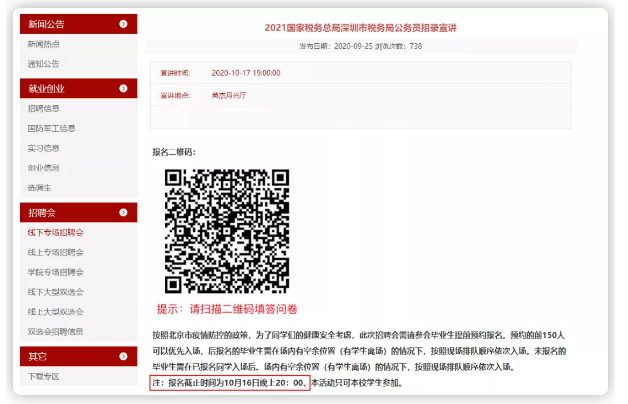This screenshot has height=404, width=628.
Task: Expand the 就业创业 section arrow icon
Action: (123, 88)
